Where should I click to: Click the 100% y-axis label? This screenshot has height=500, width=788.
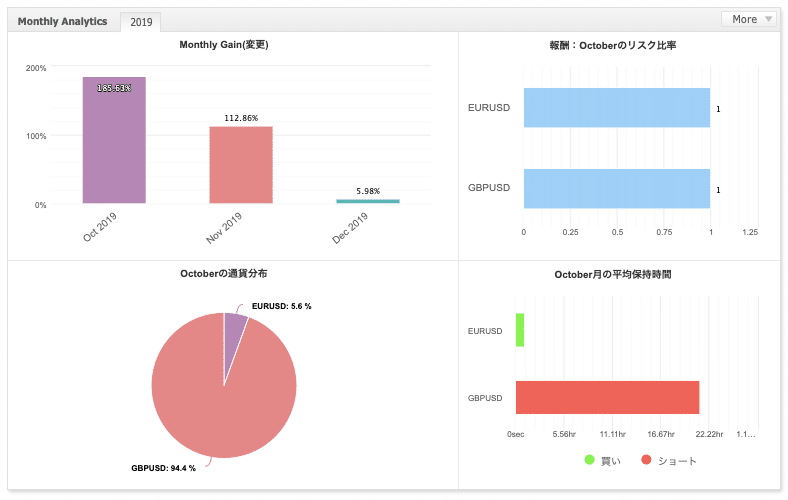coord(36,136)
